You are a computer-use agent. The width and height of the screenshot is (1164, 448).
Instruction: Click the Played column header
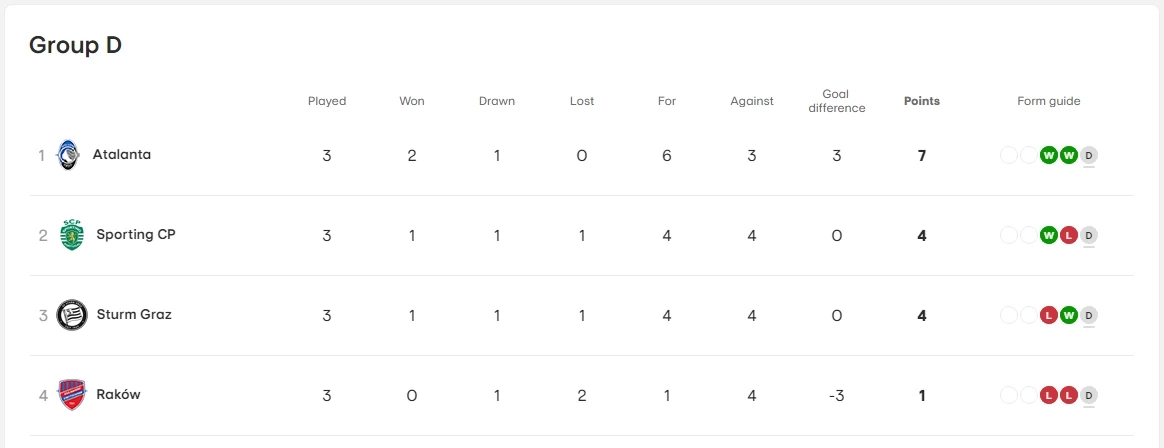click(x=327, y=101)
